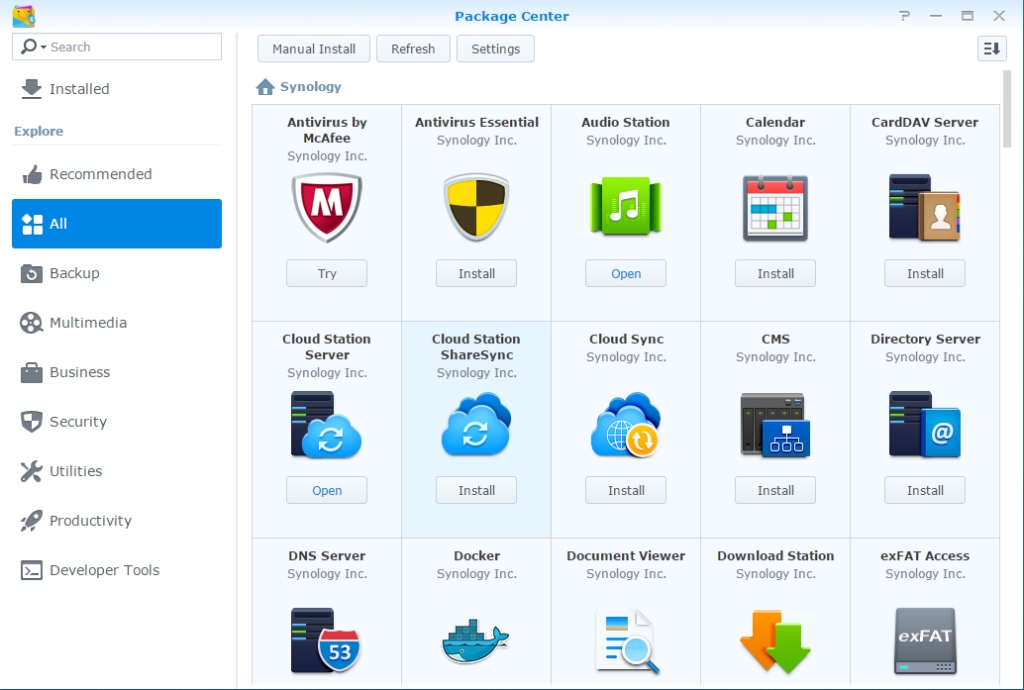
Task: Open the Settings button in toolbar
Action: click(x=495, y=49)
